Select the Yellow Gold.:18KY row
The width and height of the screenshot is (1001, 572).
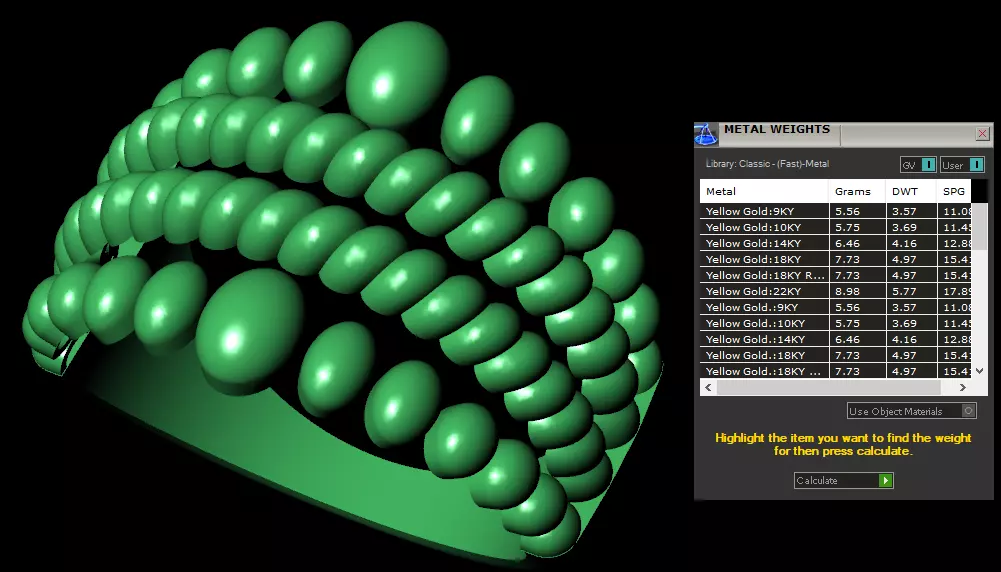(835, 355)
